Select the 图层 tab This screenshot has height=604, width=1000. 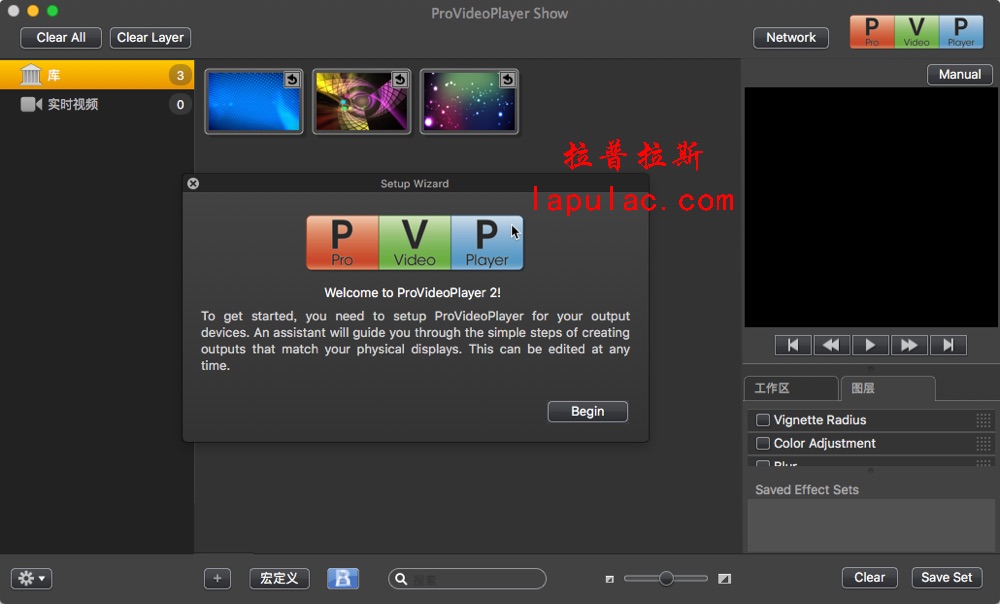pos(887,388)
